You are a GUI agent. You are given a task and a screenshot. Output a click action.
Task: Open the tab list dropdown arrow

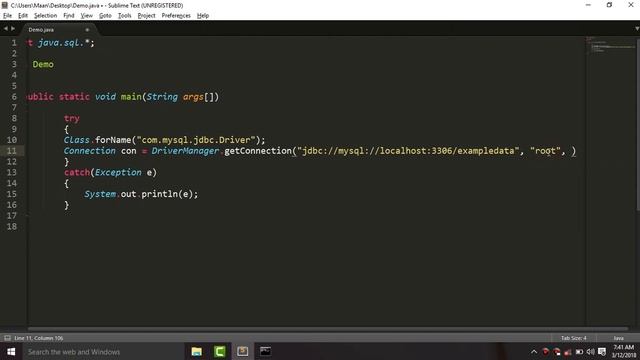pyautogui.click(x=637, y=29)
